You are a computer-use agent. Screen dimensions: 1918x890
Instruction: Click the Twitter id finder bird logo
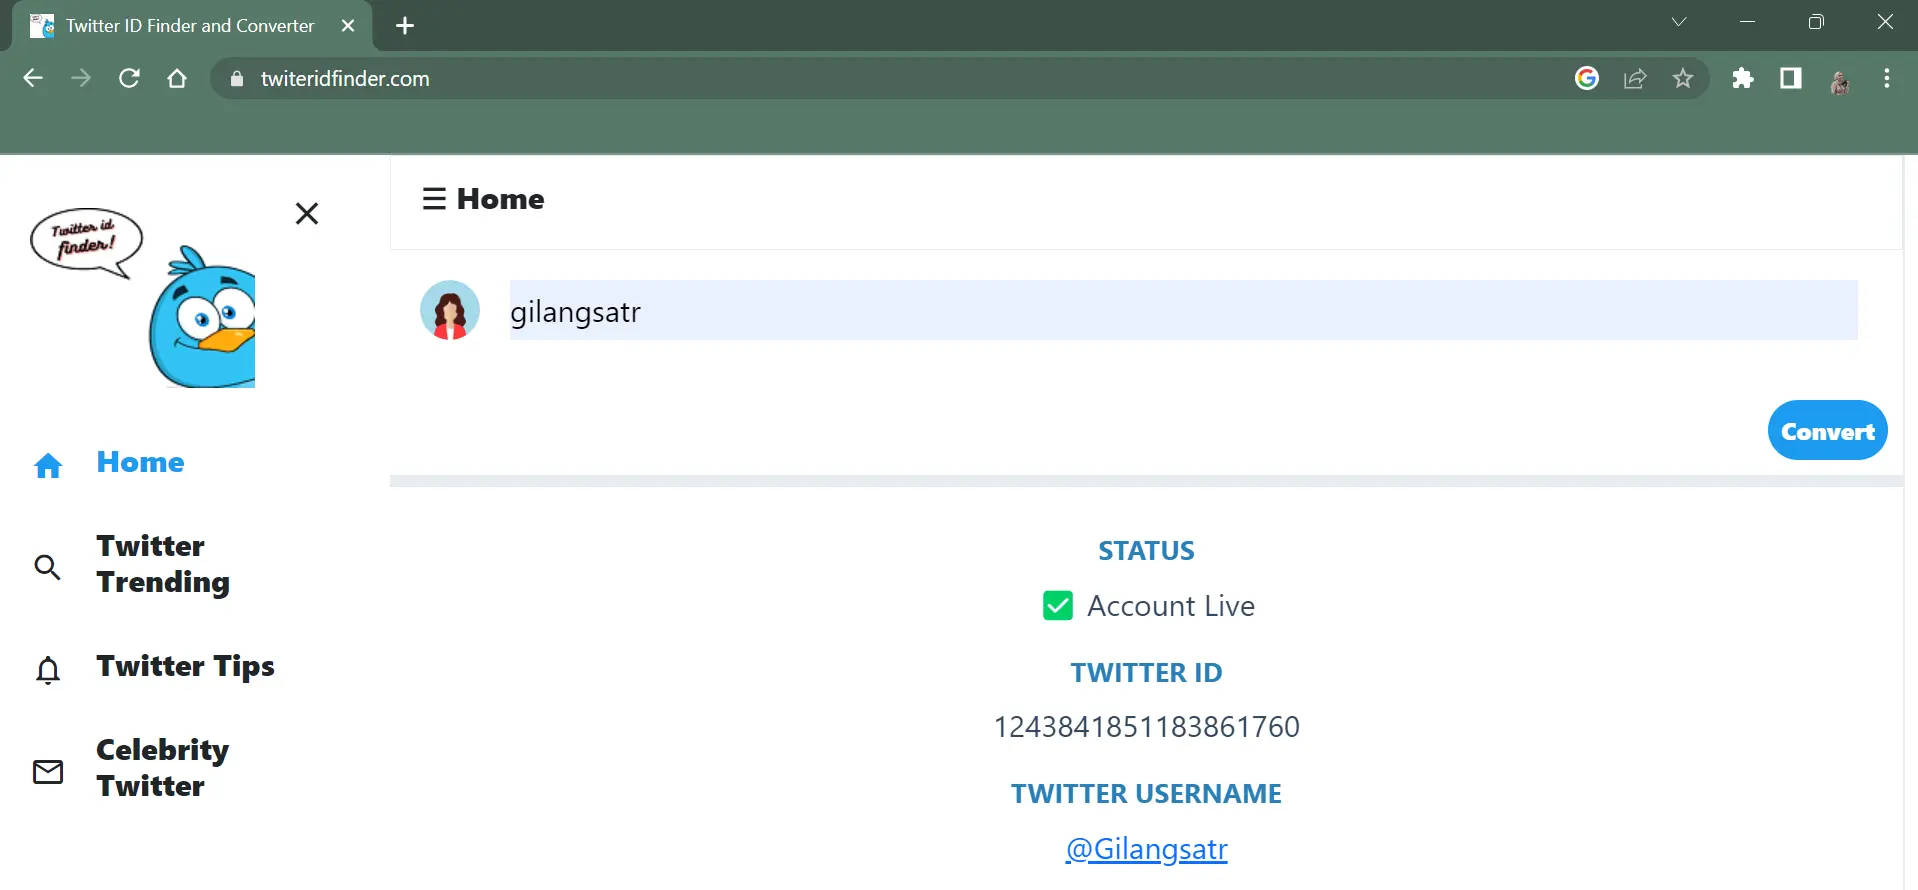[143, 297]
